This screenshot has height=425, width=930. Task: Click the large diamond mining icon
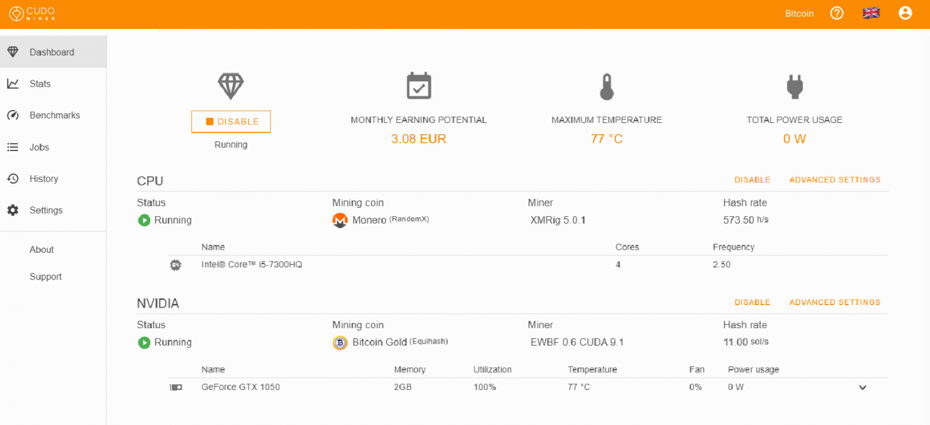(231, 86)
